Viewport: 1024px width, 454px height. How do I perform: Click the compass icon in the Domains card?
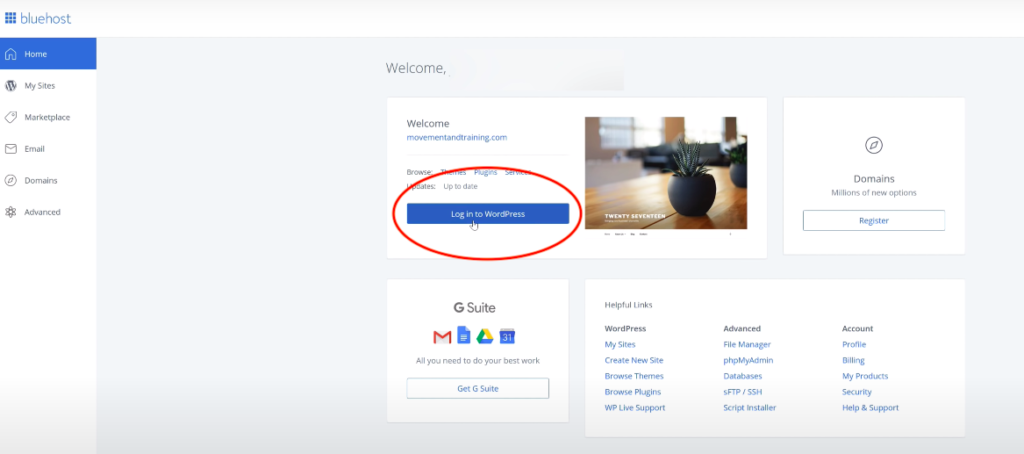(x=874, y=145)
